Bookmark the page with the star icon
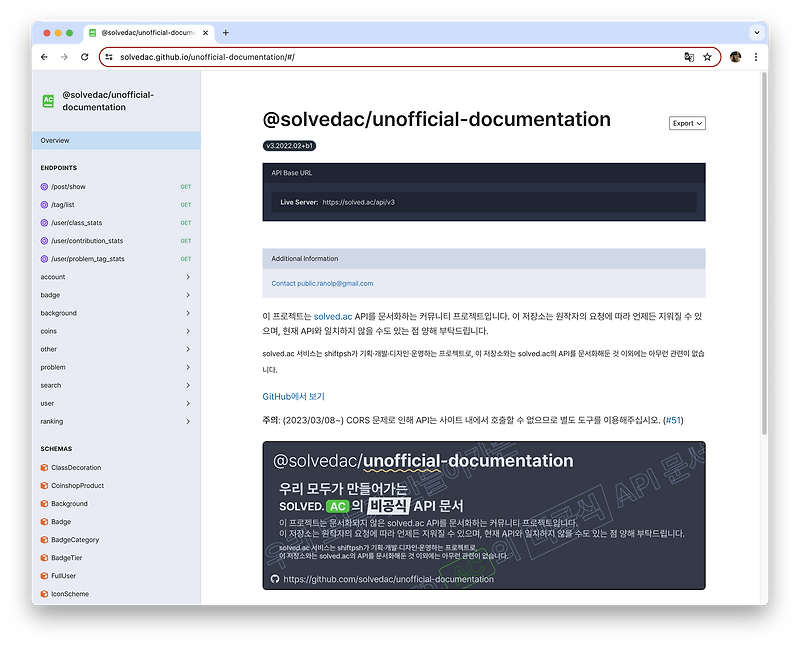 coord(708,57)
